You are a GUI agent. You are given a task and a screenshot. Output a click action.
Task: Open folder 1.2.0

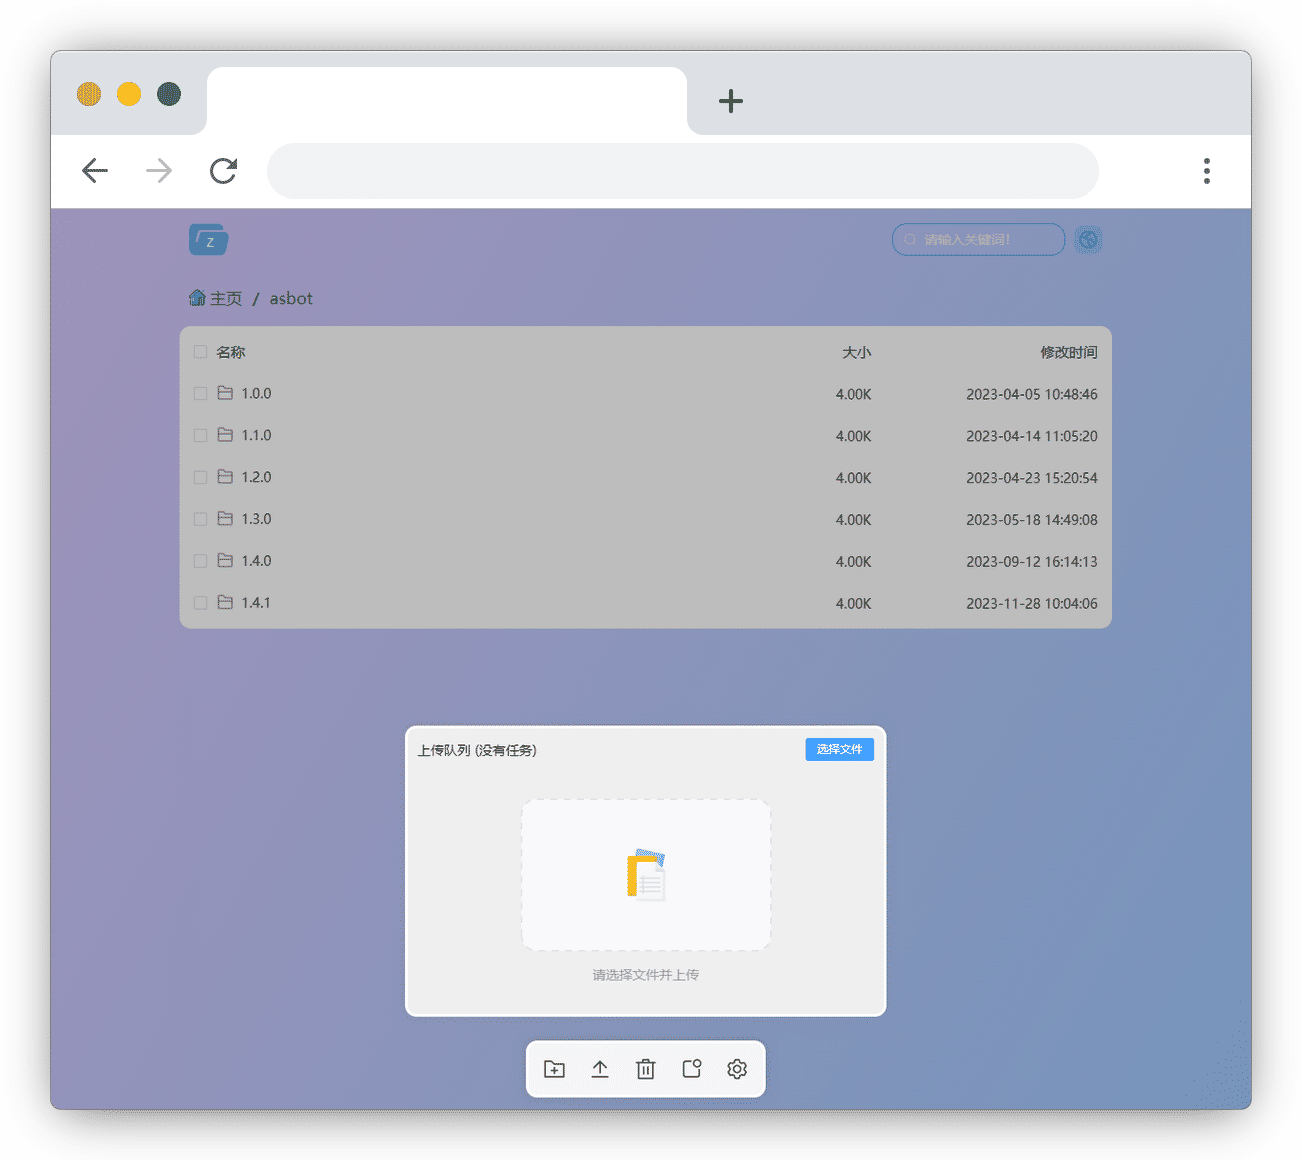(x=257, y=477)
